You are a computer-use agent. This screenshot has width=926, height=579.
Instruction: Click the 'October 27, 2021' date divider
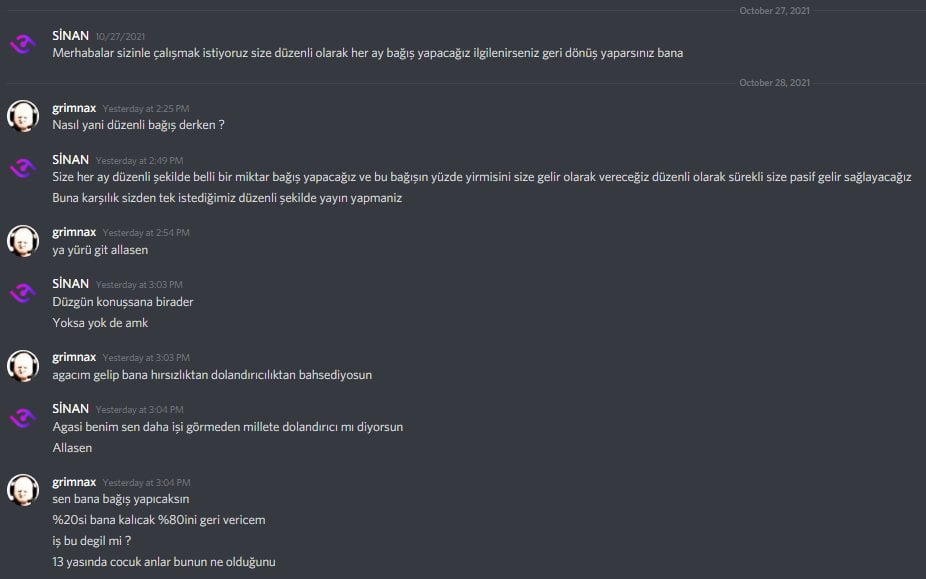click(774, 11)
